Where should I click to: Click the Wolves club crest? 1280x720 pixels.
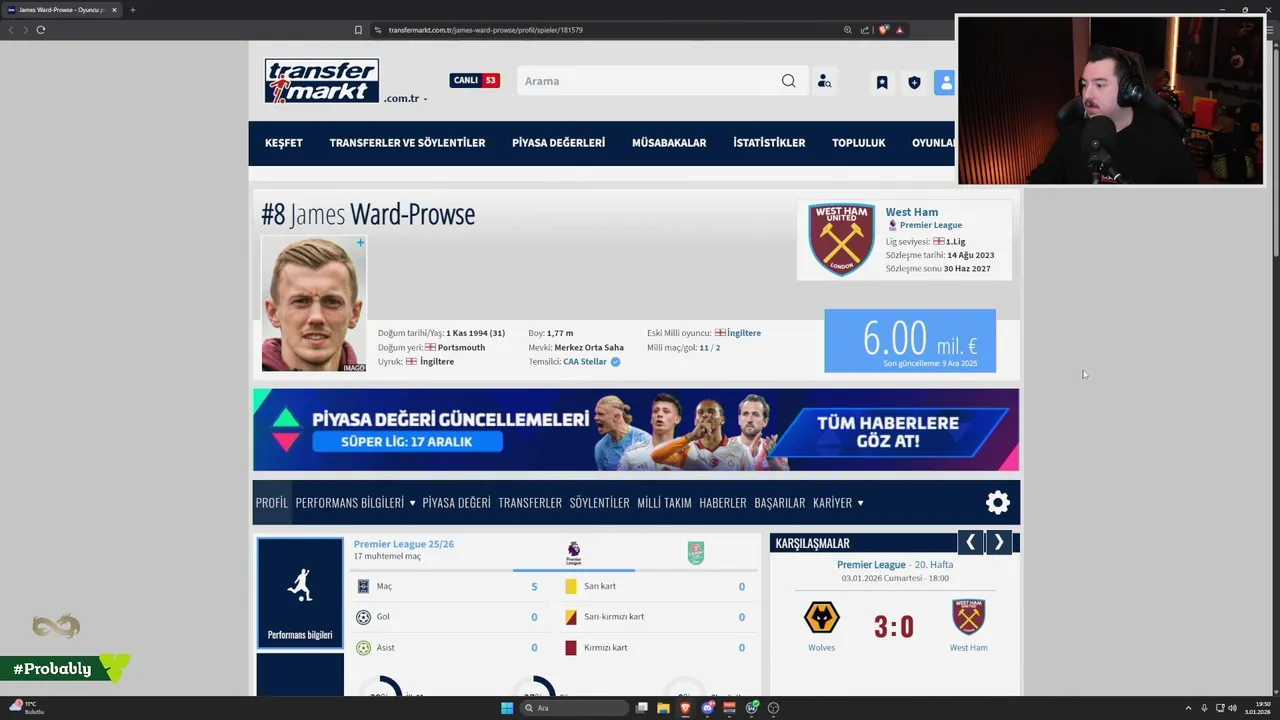pyautogui.click(x=822, y=618)
